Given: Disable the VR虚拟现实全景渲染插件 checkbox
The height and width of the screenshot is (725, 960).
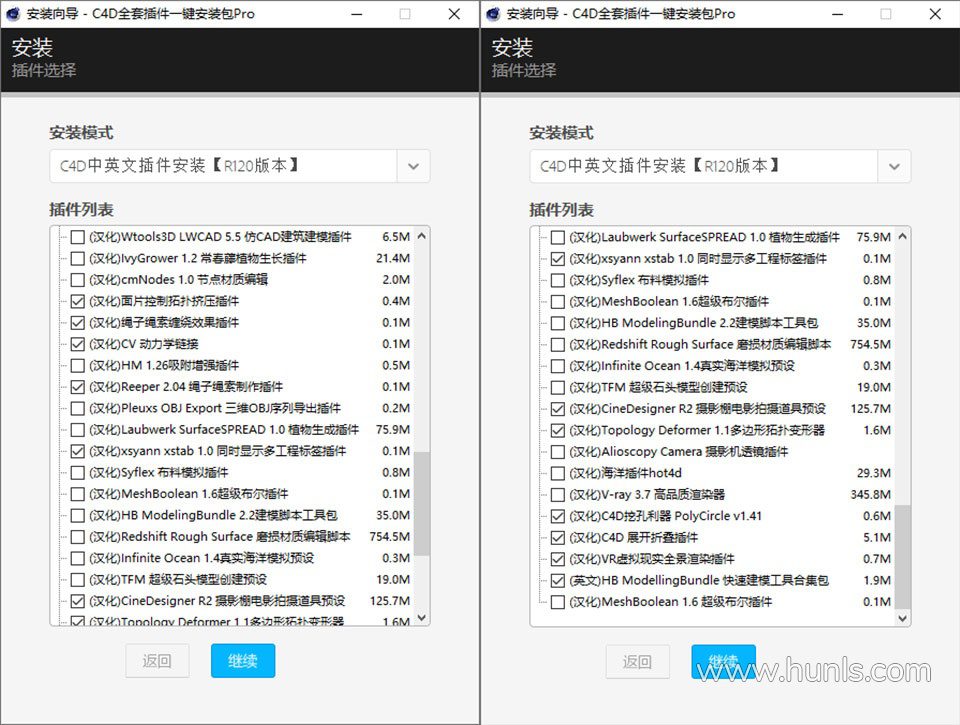Looking at the screenshot, I should (x=557, y=558).
